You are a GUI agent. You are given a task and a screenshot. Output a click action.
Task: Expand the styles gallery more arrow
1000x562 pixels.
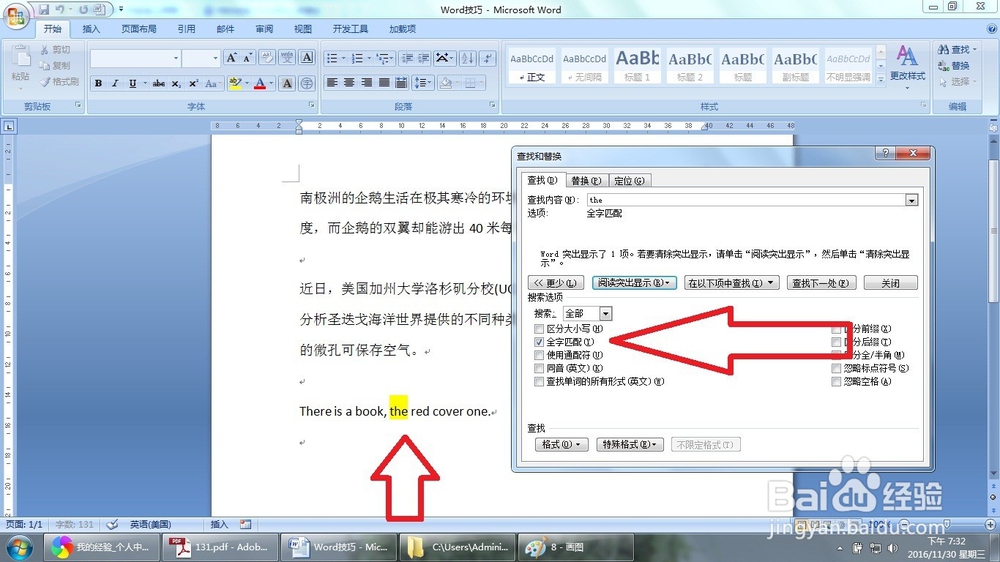click(881, 80)
